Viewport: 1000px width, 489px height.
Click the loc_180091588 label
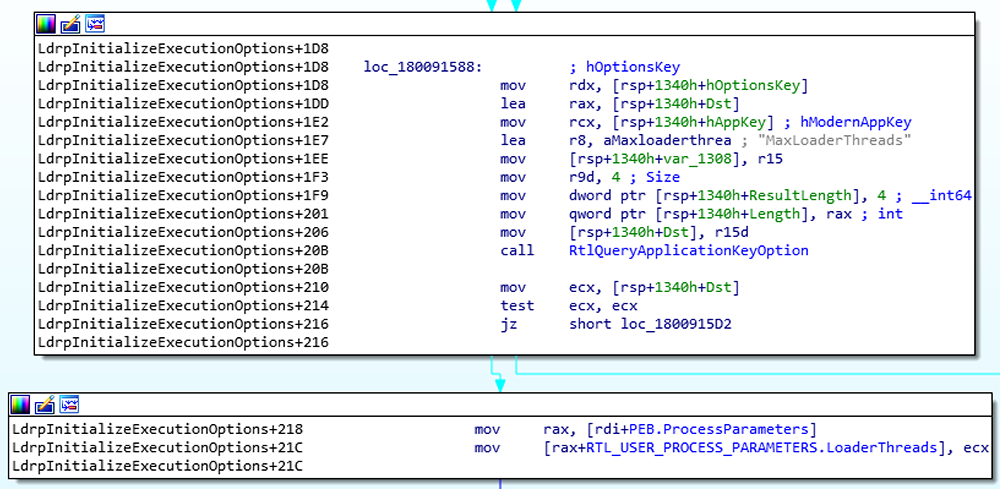423,67
